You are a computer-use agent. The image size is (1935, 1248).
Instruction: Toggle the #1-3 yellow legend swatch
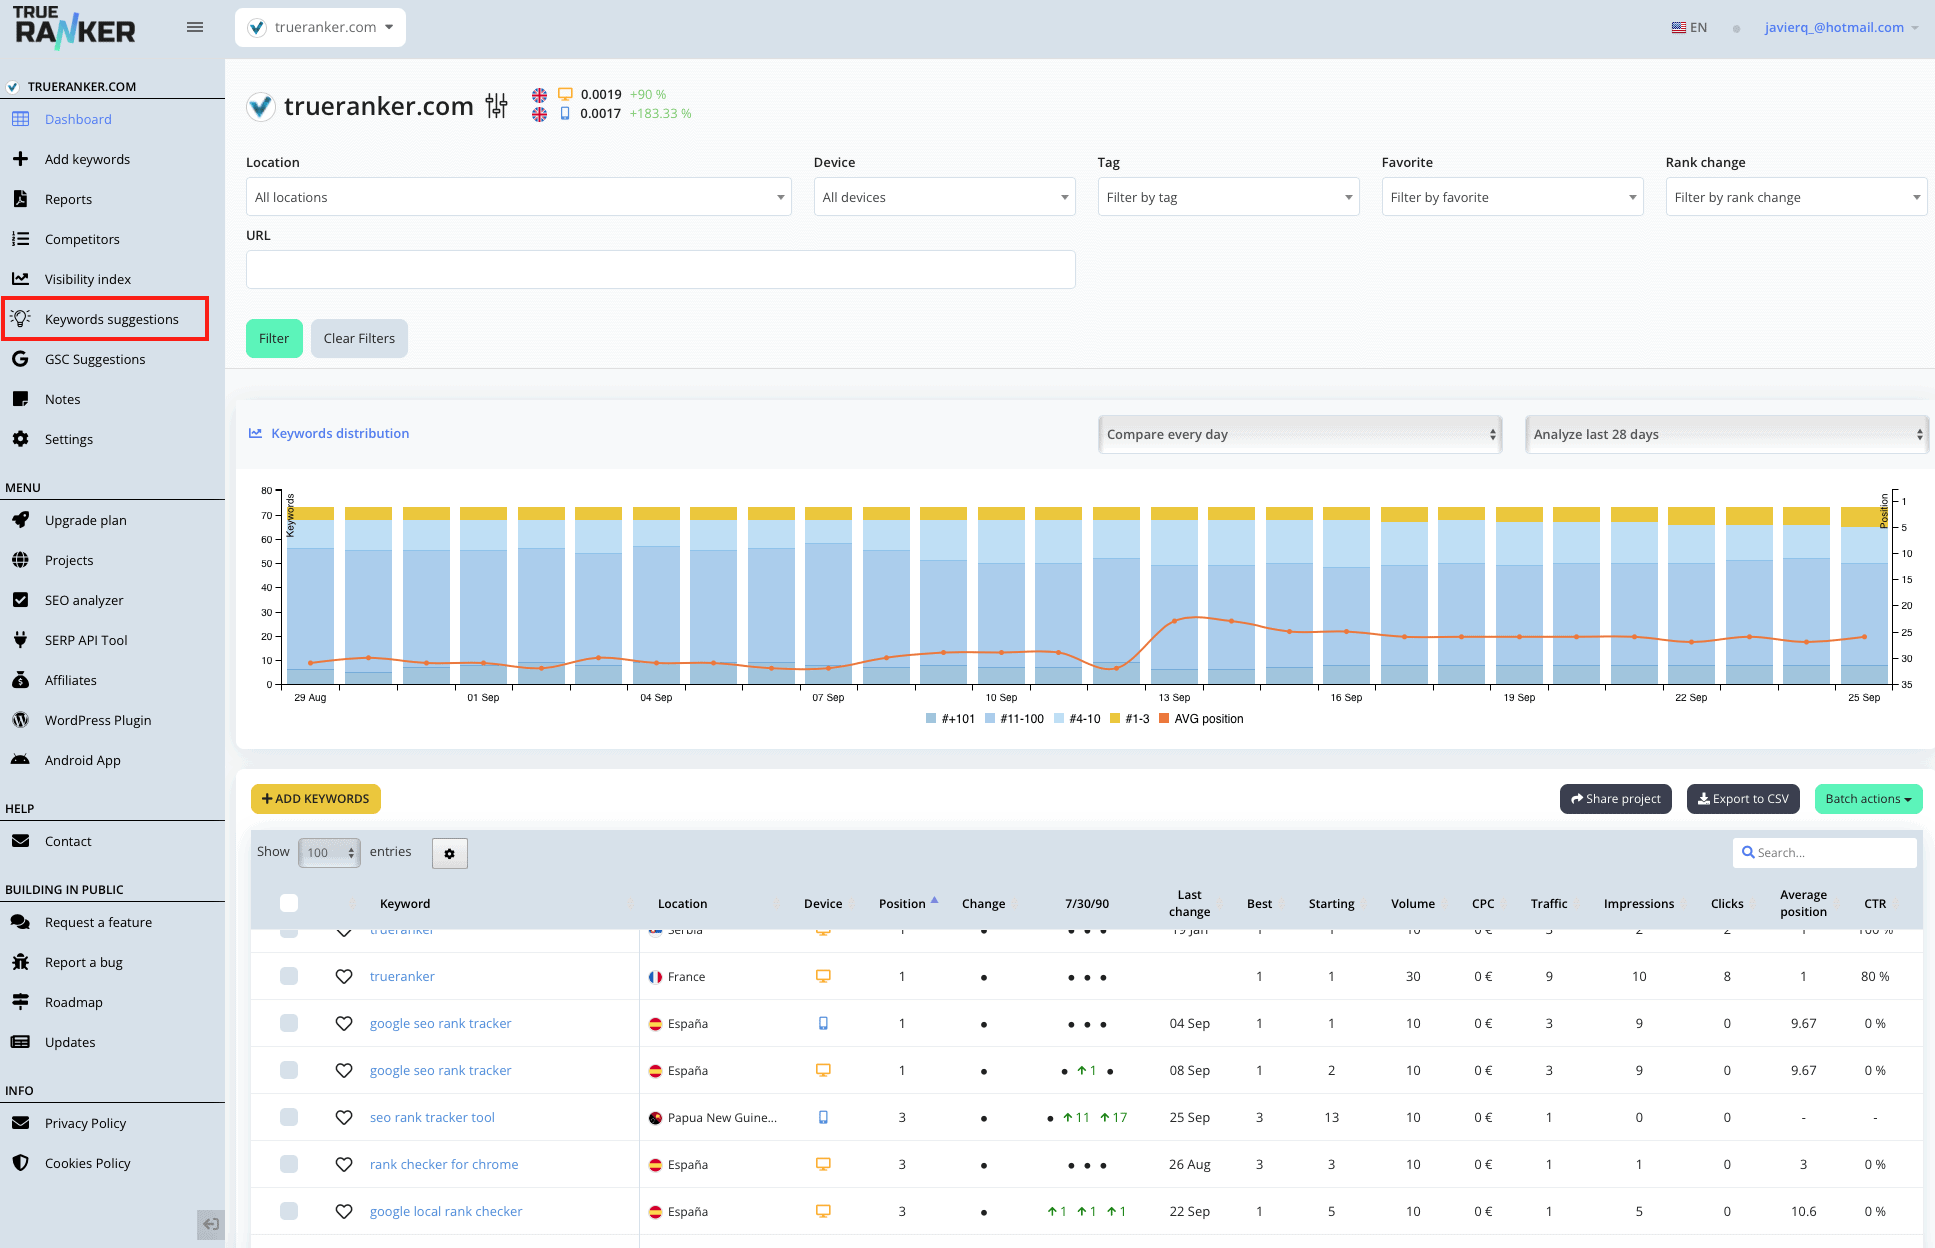1115,719
